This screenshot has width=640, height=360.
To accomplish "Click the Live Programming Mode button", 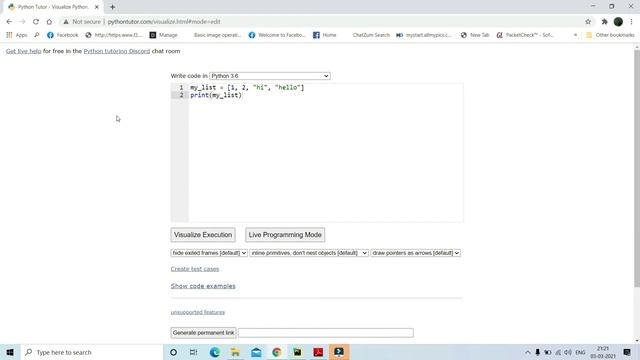I will (285, 235).
